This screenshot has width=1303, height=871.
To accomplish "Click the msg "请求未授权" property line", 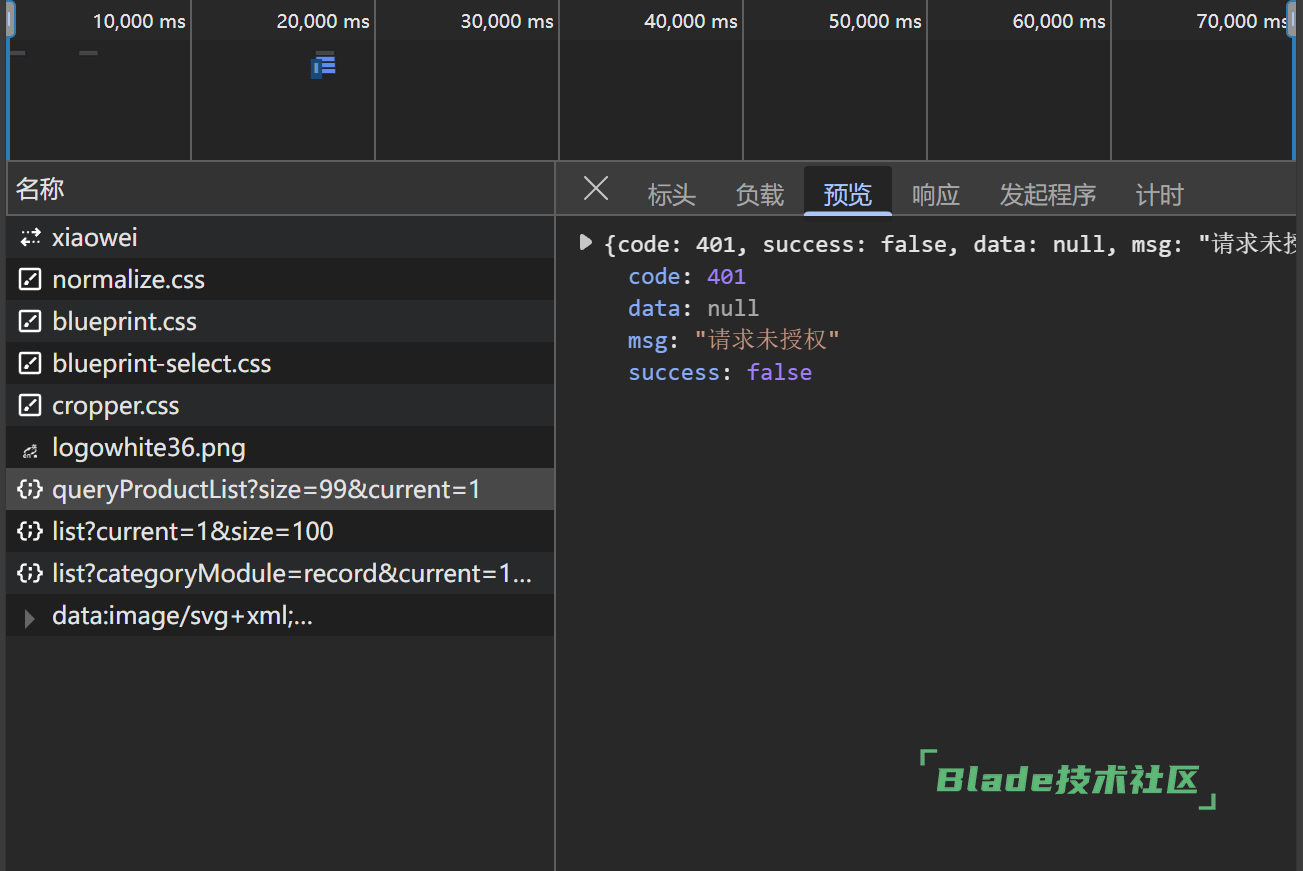I will click(733, 340).
